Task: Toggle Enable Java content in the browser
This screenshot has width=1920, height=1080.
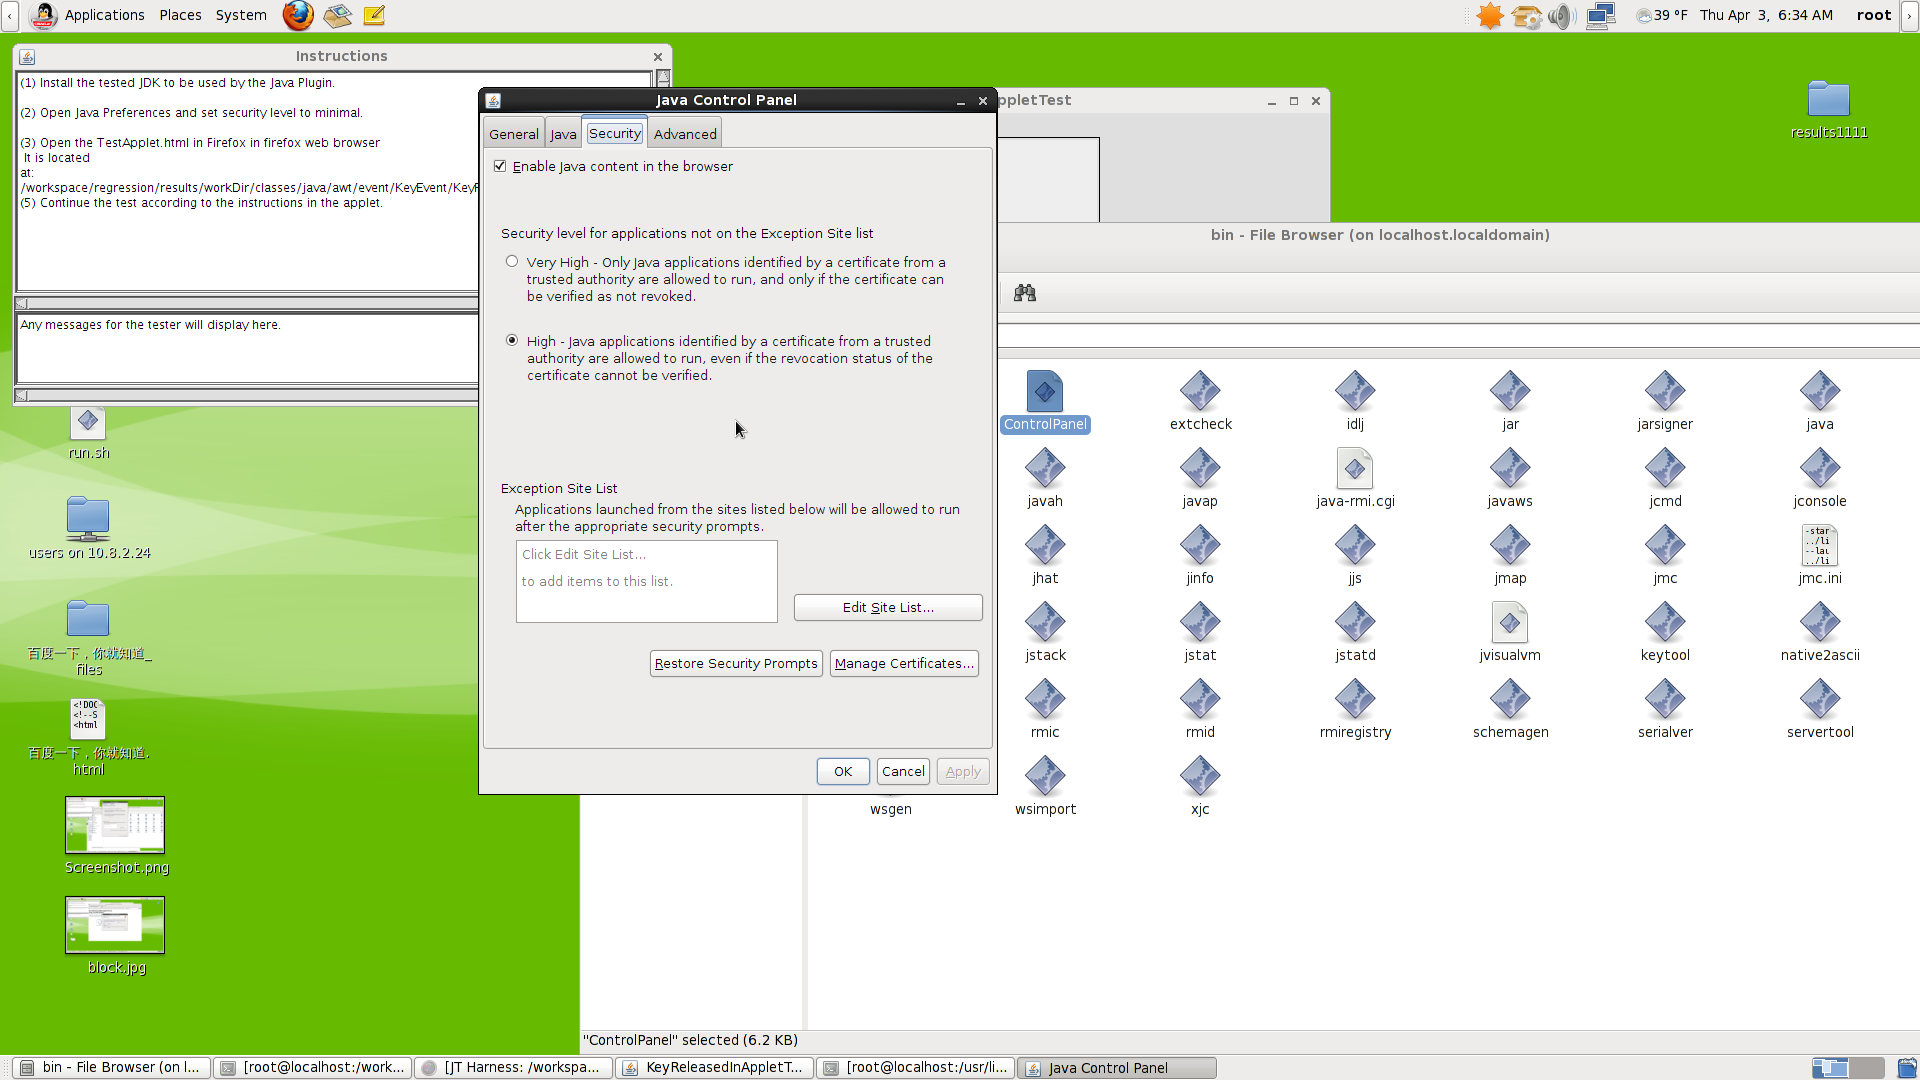Action: tap(500, 166)
